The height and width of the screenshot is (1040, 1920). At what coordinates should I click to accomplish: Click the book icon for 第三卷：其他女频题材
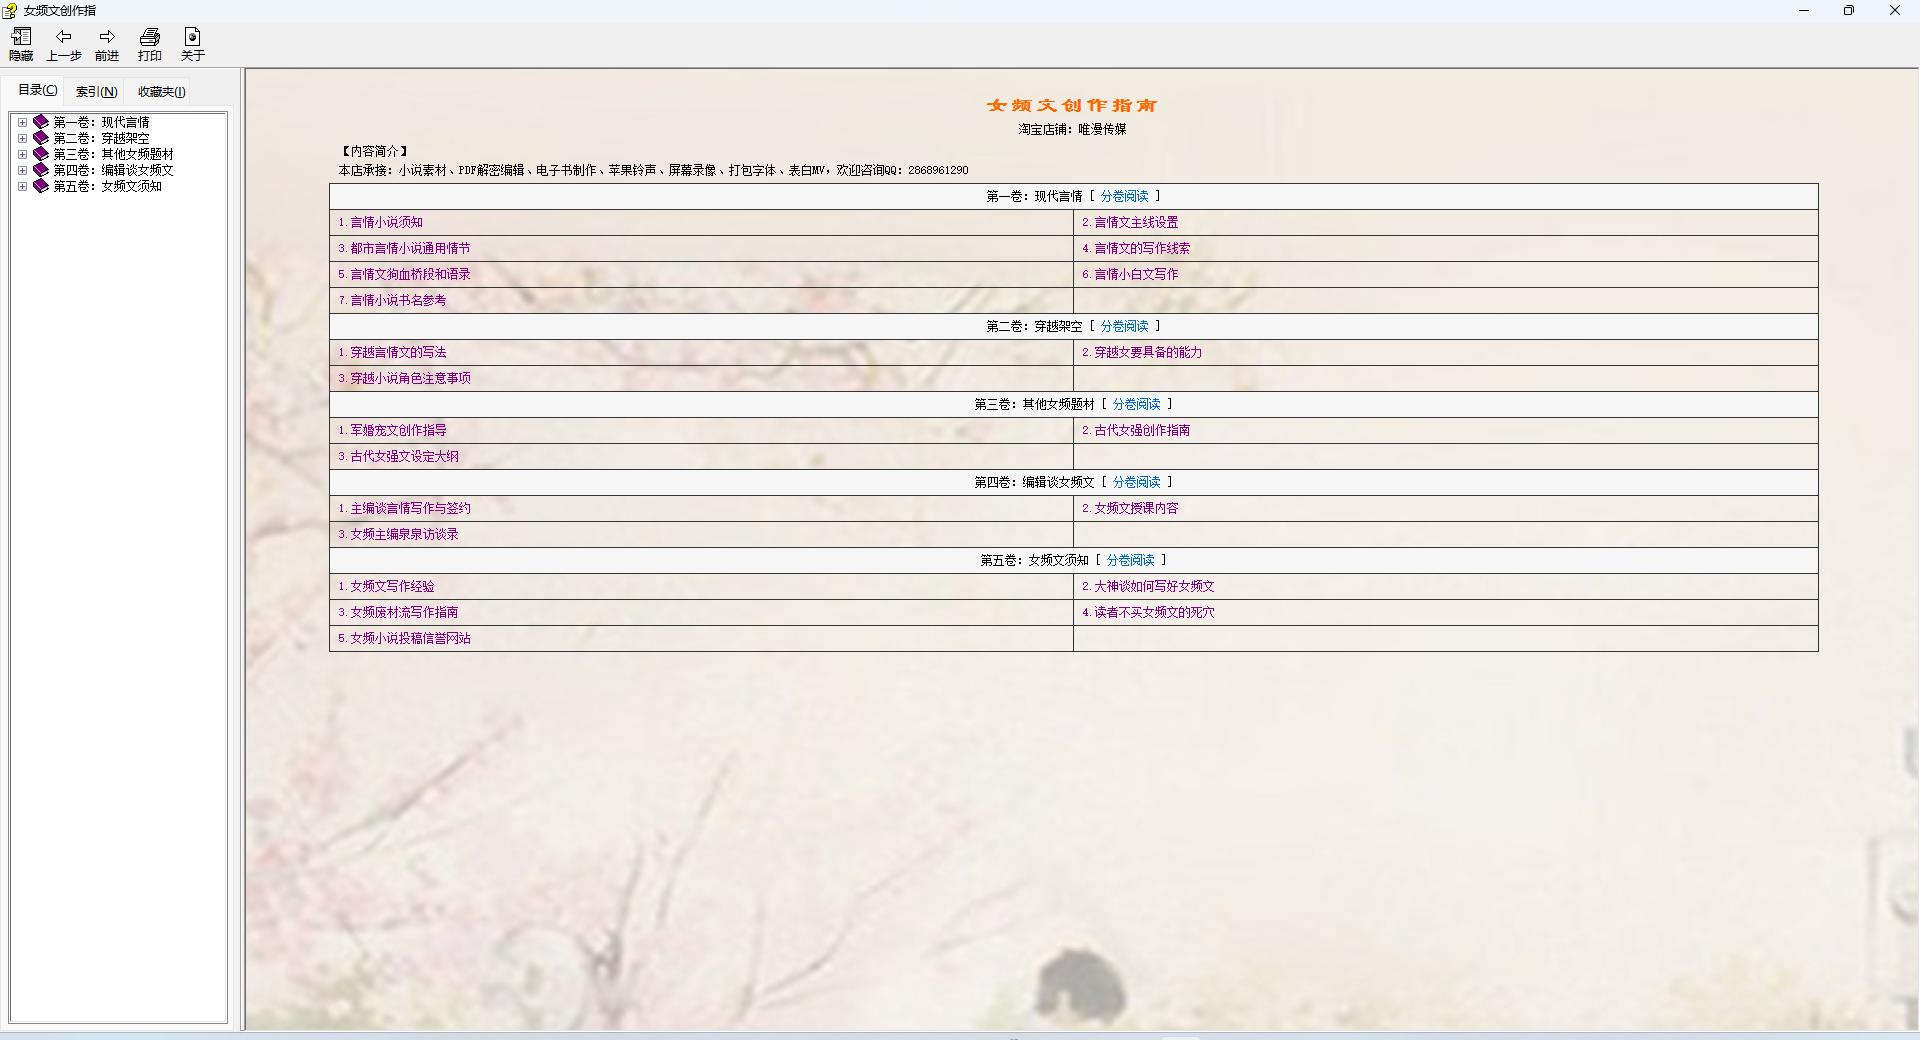[41, 154]
